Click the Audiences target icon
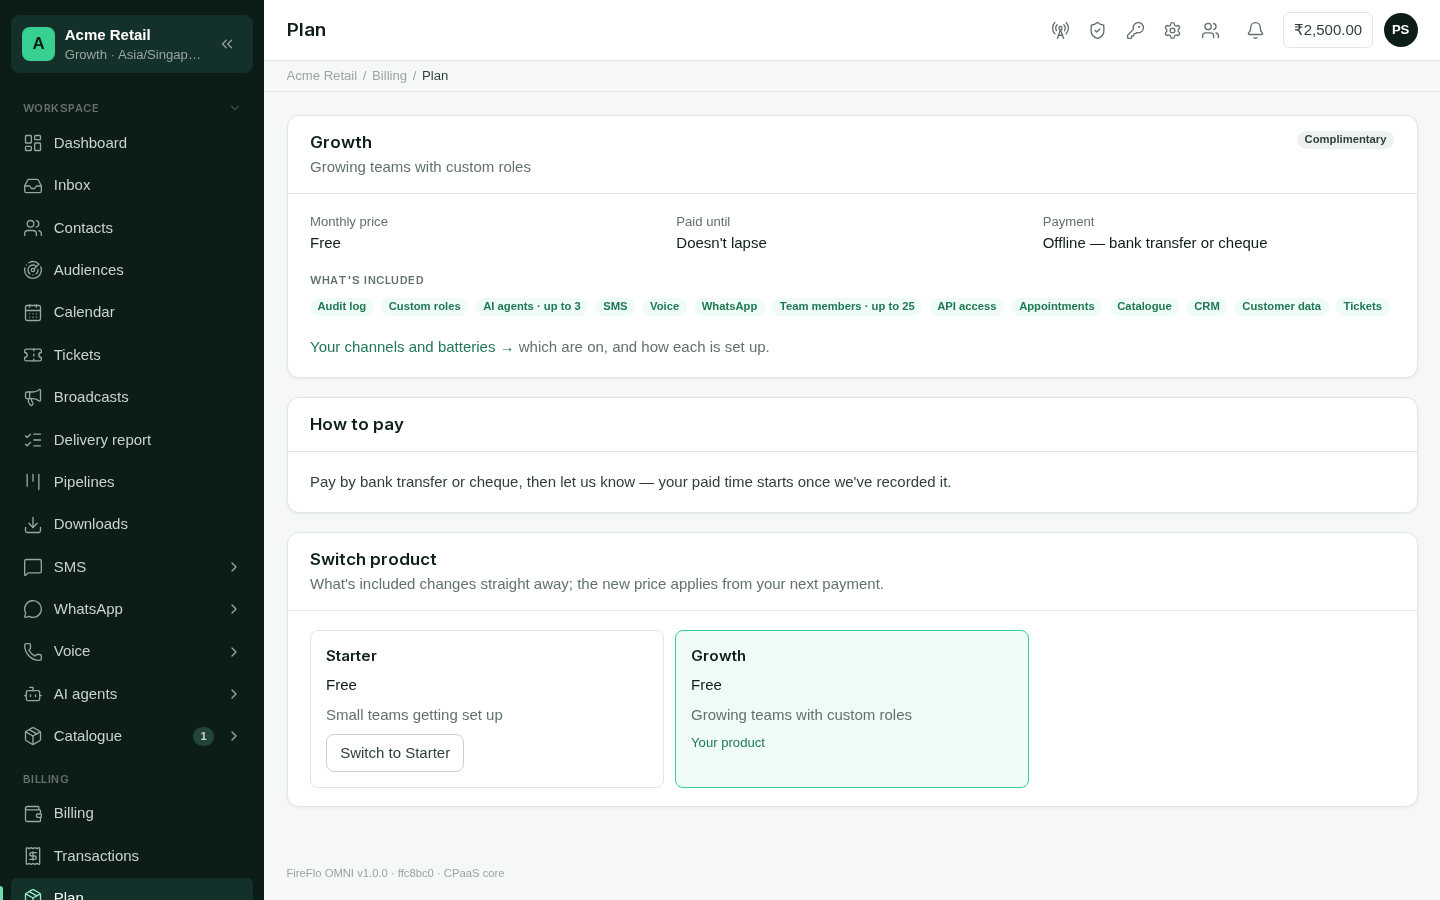This screenshot has width=1440, height=900. (33, 270)
